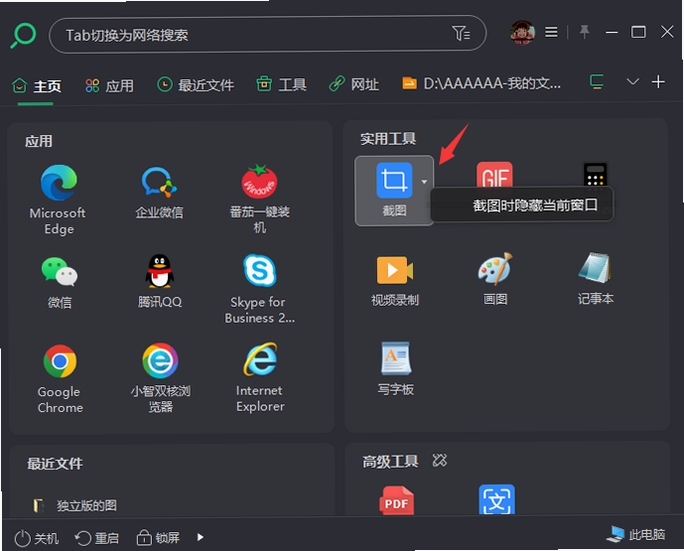Launch 微信
The height and width of the screenshot is (551, 684).
click(59, 283)
